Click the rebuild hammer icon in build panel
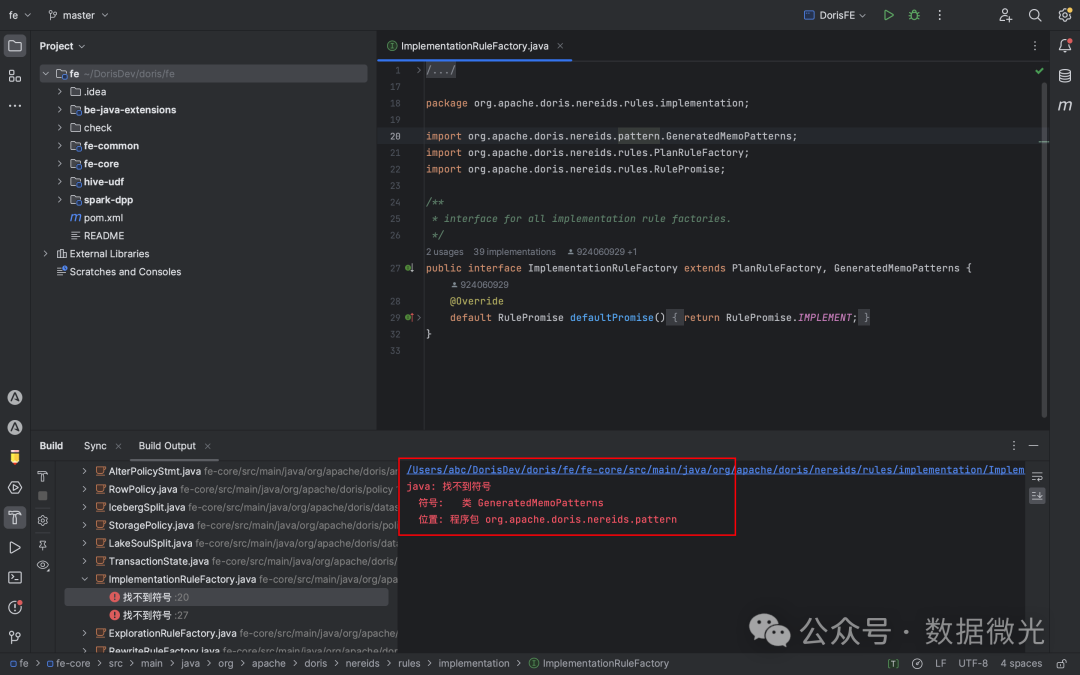Image resolution: width=1080 pixels, height=675 pixels. pyautogui.click(x=43, y=476)
